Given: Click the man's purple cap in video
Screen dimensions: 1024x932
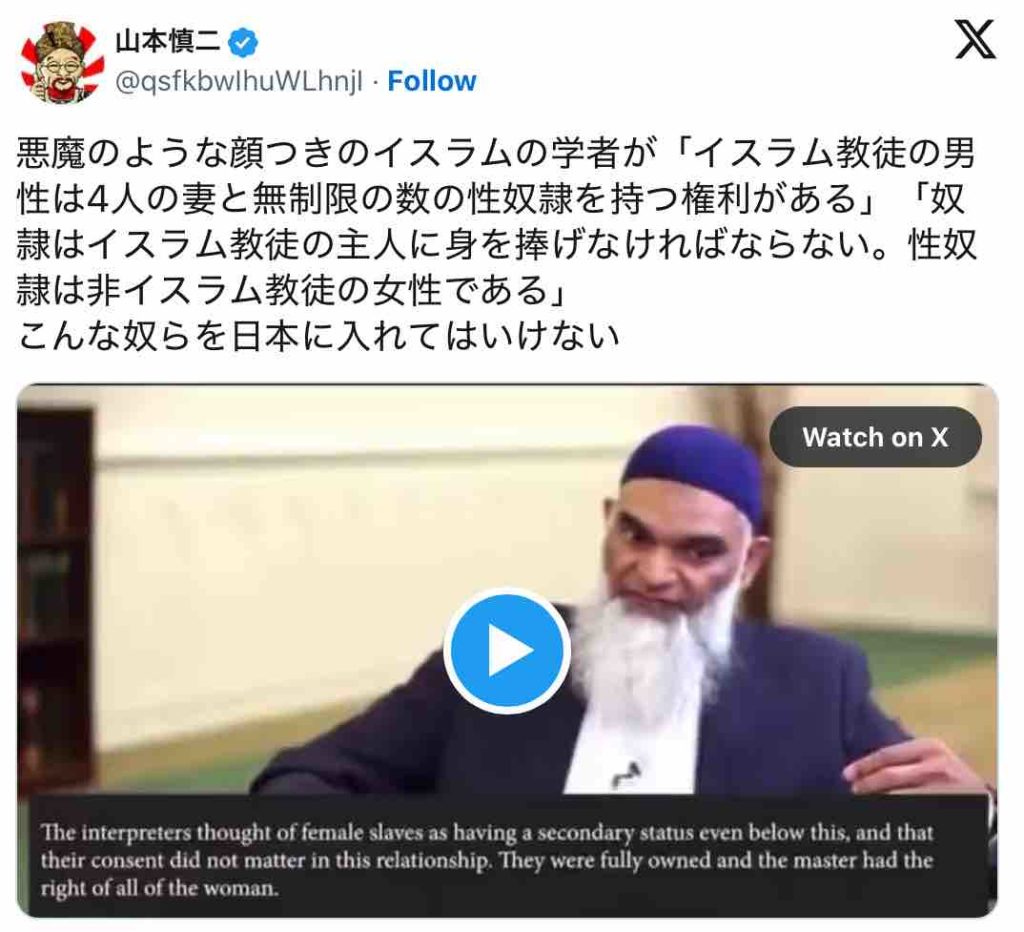Looking at the screenshot, I should coord(694,467).
